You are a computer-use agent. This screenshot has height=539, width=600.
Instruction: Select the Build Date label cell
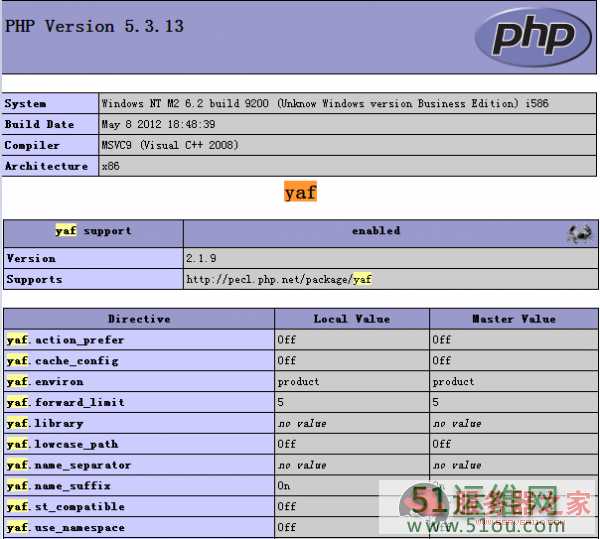coord(50,124)
